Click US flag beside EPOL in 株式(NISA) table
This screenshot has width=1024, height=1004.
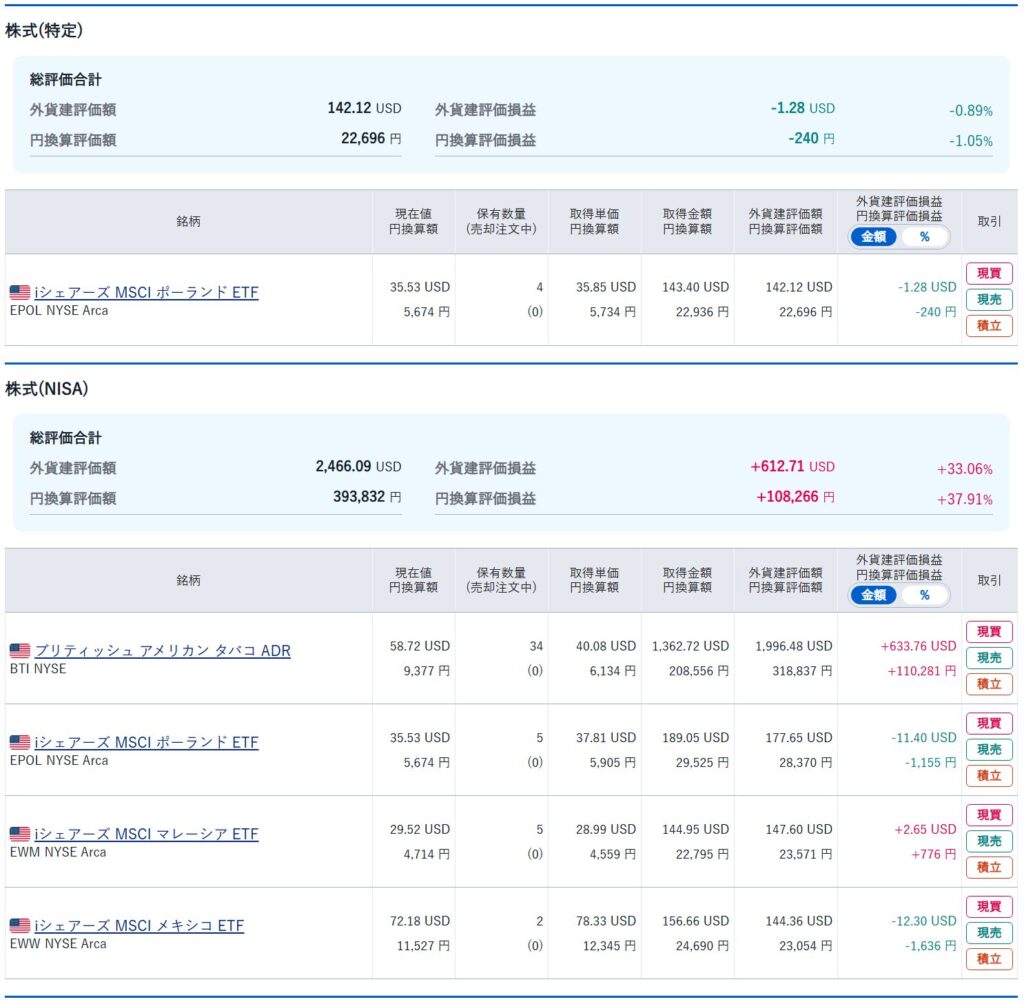[x=19, y=743]
